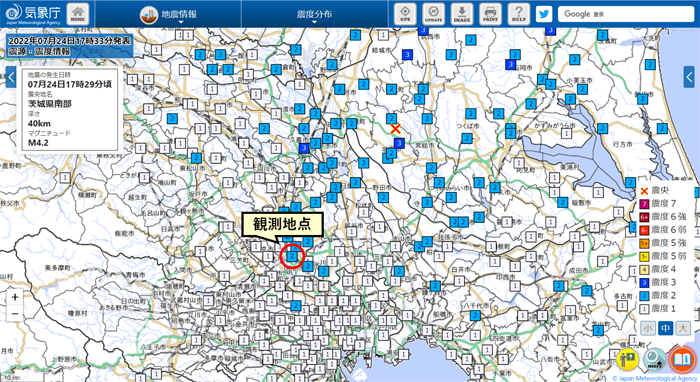Open the HELP question mark button

519,14
